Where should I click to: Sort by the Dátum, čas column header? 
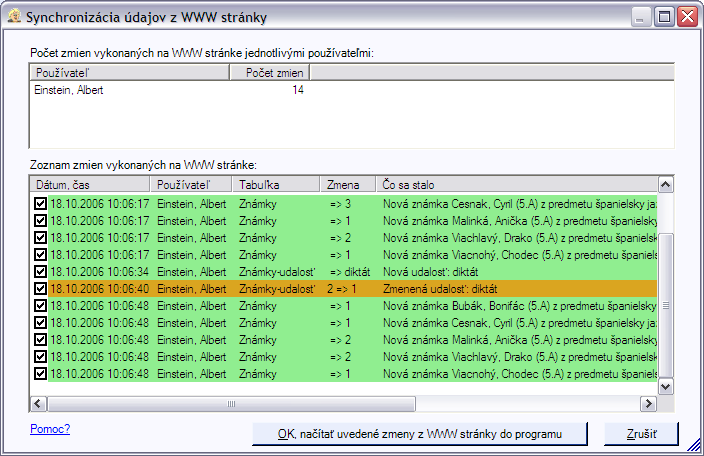point(90,184)
